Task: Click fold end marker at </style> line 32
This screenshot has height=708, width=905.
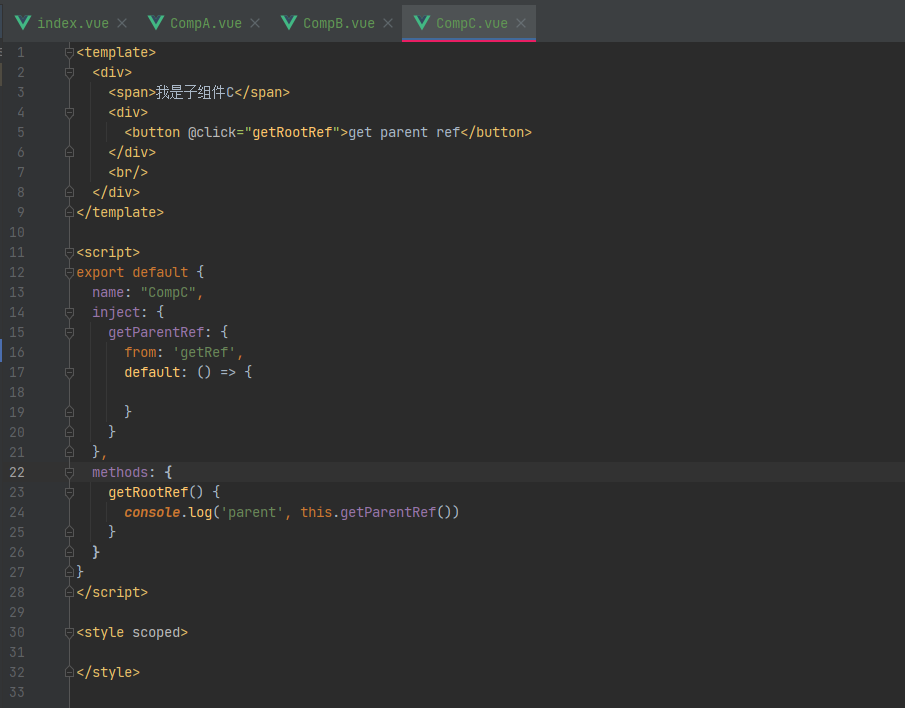Action: (69, 672)
